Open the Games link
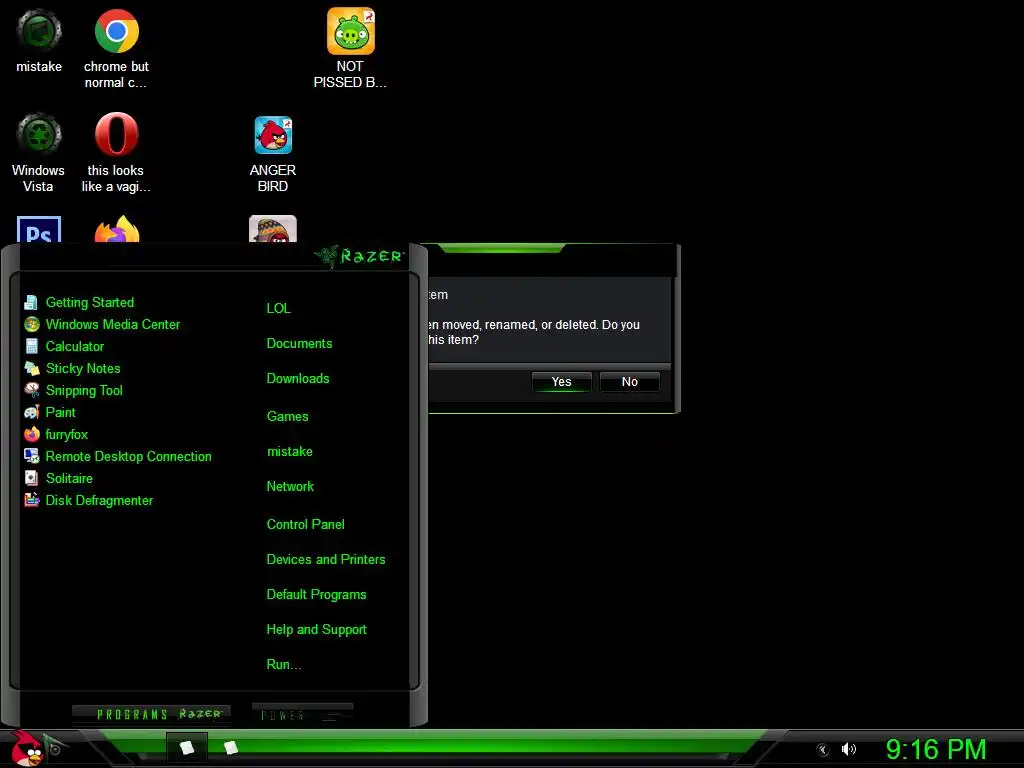The height and width of the screenshot is (768, 1024). pyautogui.click(x=287, y=417)
